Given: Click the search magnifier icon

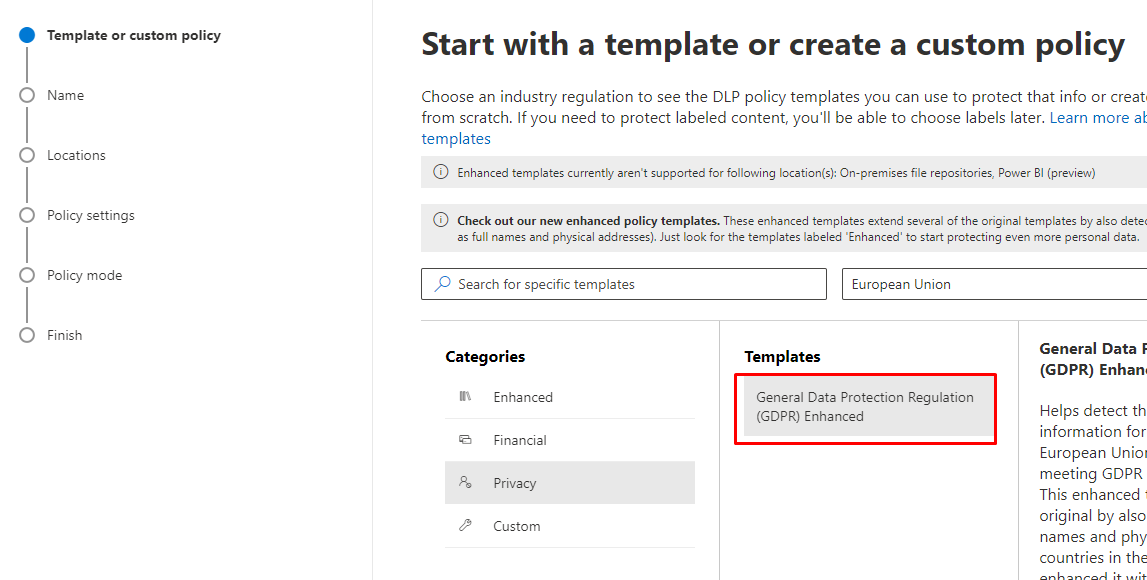Looking at the screenshot, I should (x=442, y=284).
